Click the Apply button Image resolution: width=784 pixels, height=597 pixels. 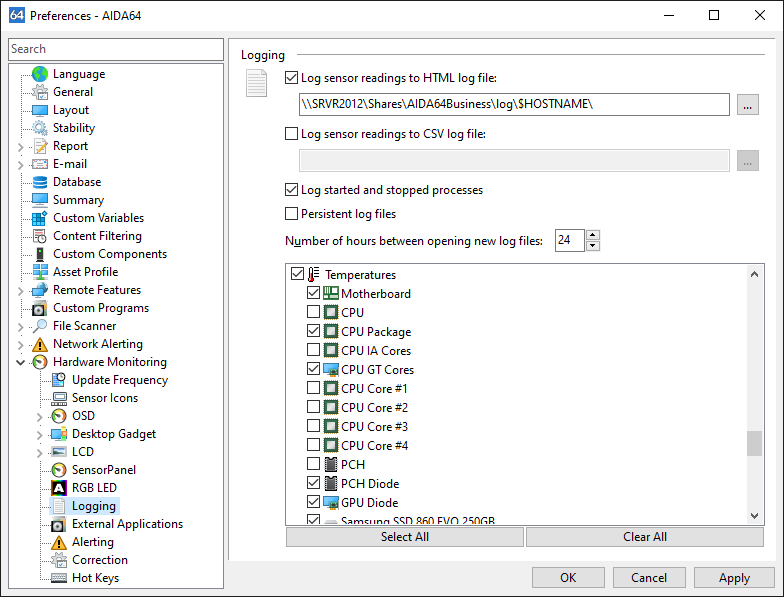734,578
